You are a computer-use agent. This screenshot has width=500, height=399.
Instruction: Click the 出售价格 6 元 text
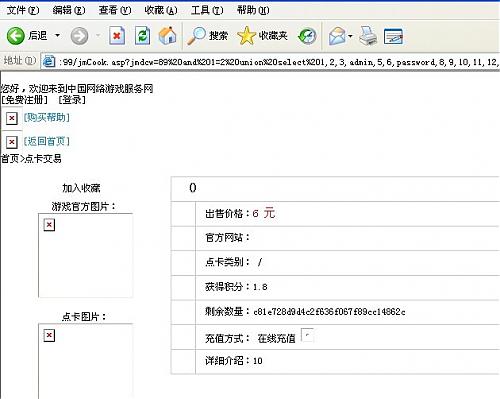coord(240,213)
